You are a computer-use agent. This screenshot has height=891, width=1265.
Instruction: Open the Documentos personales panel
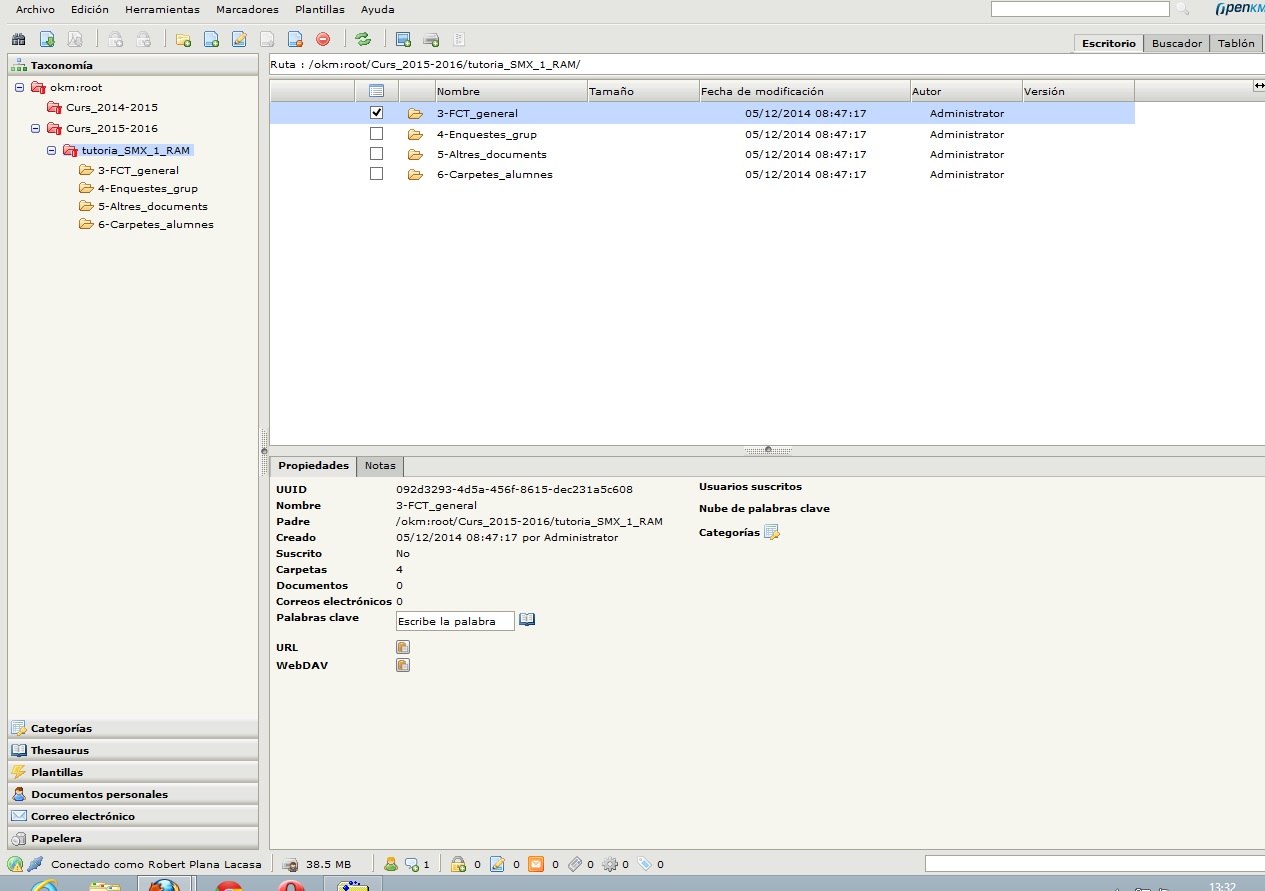pos(99,794)
